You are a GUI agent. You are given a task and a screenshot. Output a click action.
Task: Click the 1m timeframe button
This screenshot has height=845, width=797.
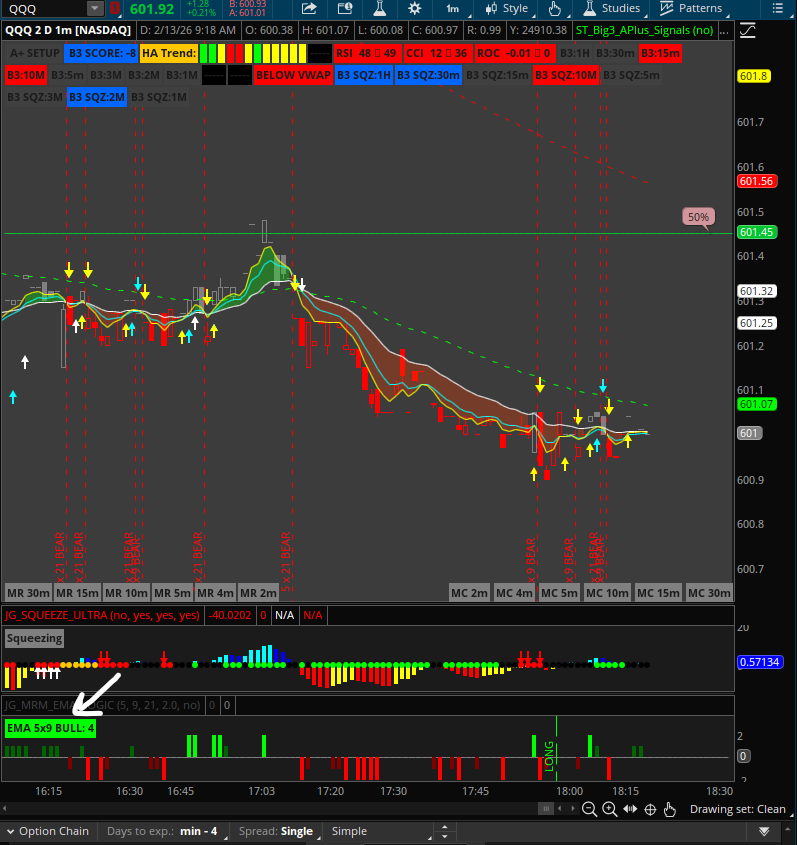(452, 9)
